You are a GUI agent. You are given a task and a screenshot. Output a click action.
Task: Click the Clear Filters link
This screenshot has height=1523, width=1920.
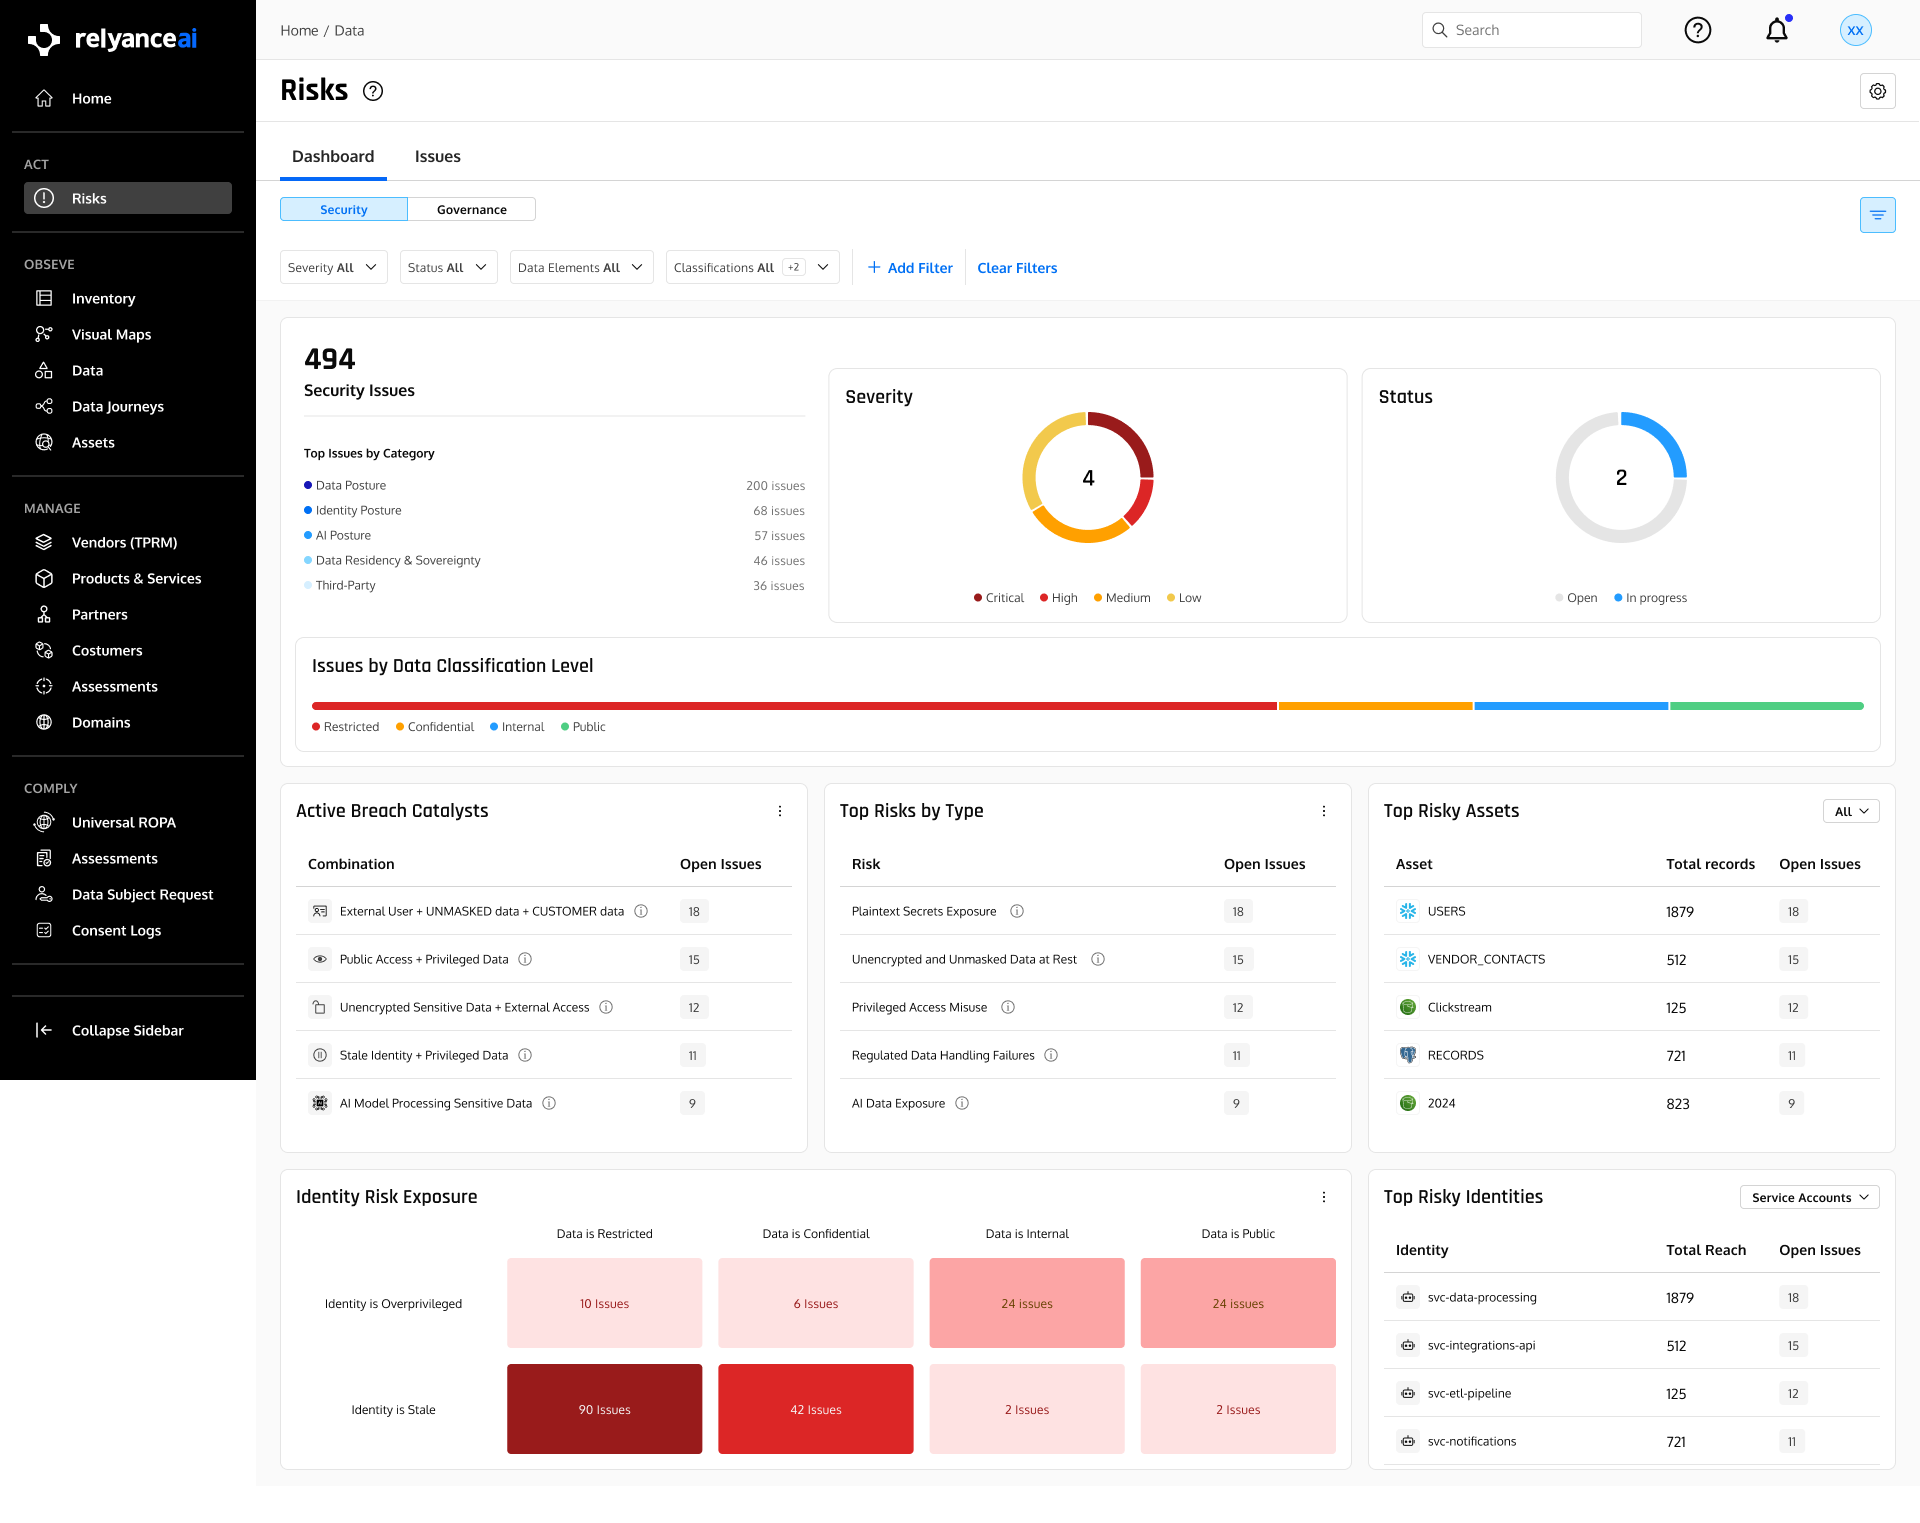[x=1016, y=268]
